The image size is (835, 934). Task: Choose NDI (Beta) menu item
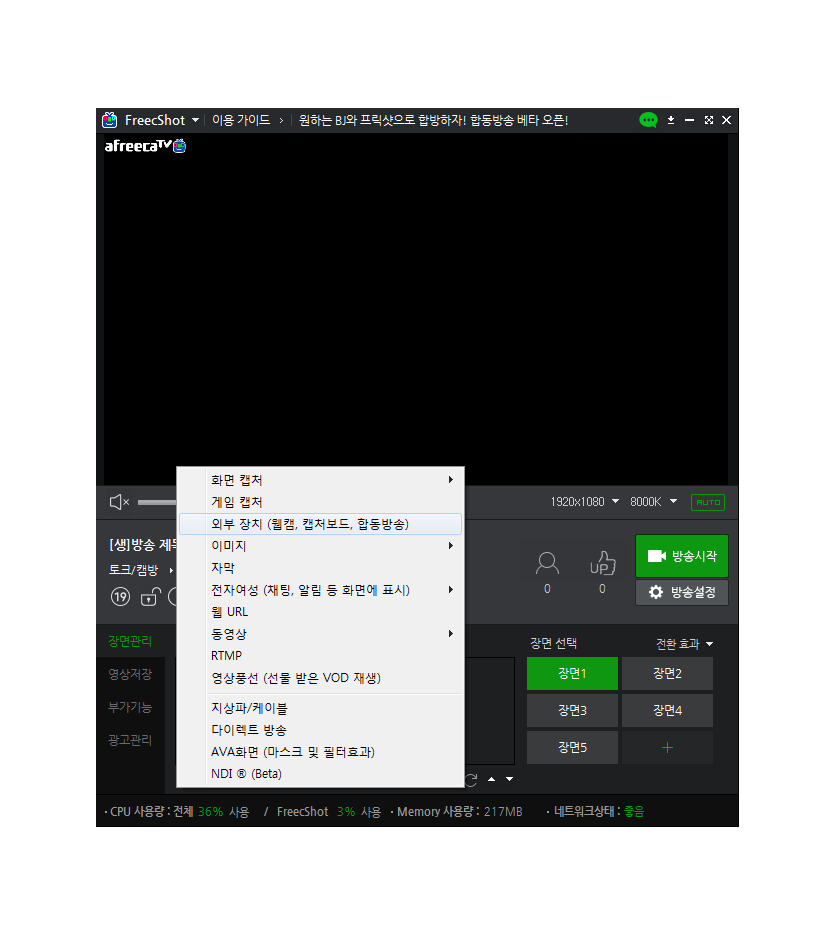320,774
